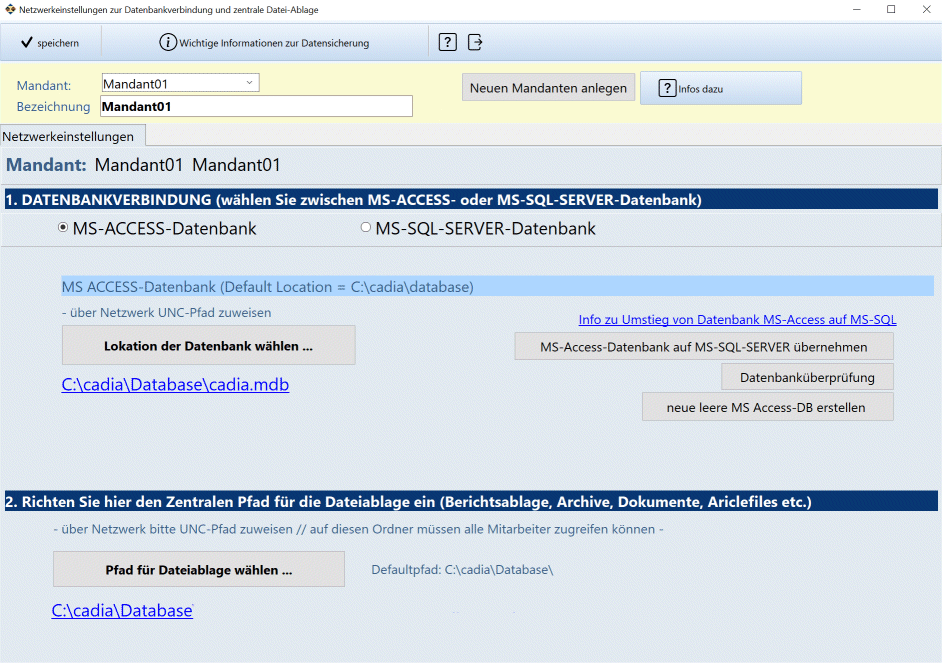
Task: Click MS-Access-Datenbank auf MS-SQL-SERVER übernehmen
Action: (x=703, y=347)
